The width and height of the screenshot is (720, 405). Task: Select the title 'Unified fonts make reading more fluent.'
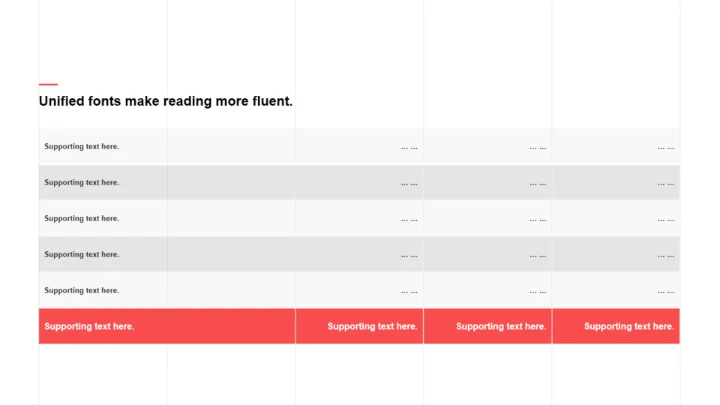tap(165, 101)
